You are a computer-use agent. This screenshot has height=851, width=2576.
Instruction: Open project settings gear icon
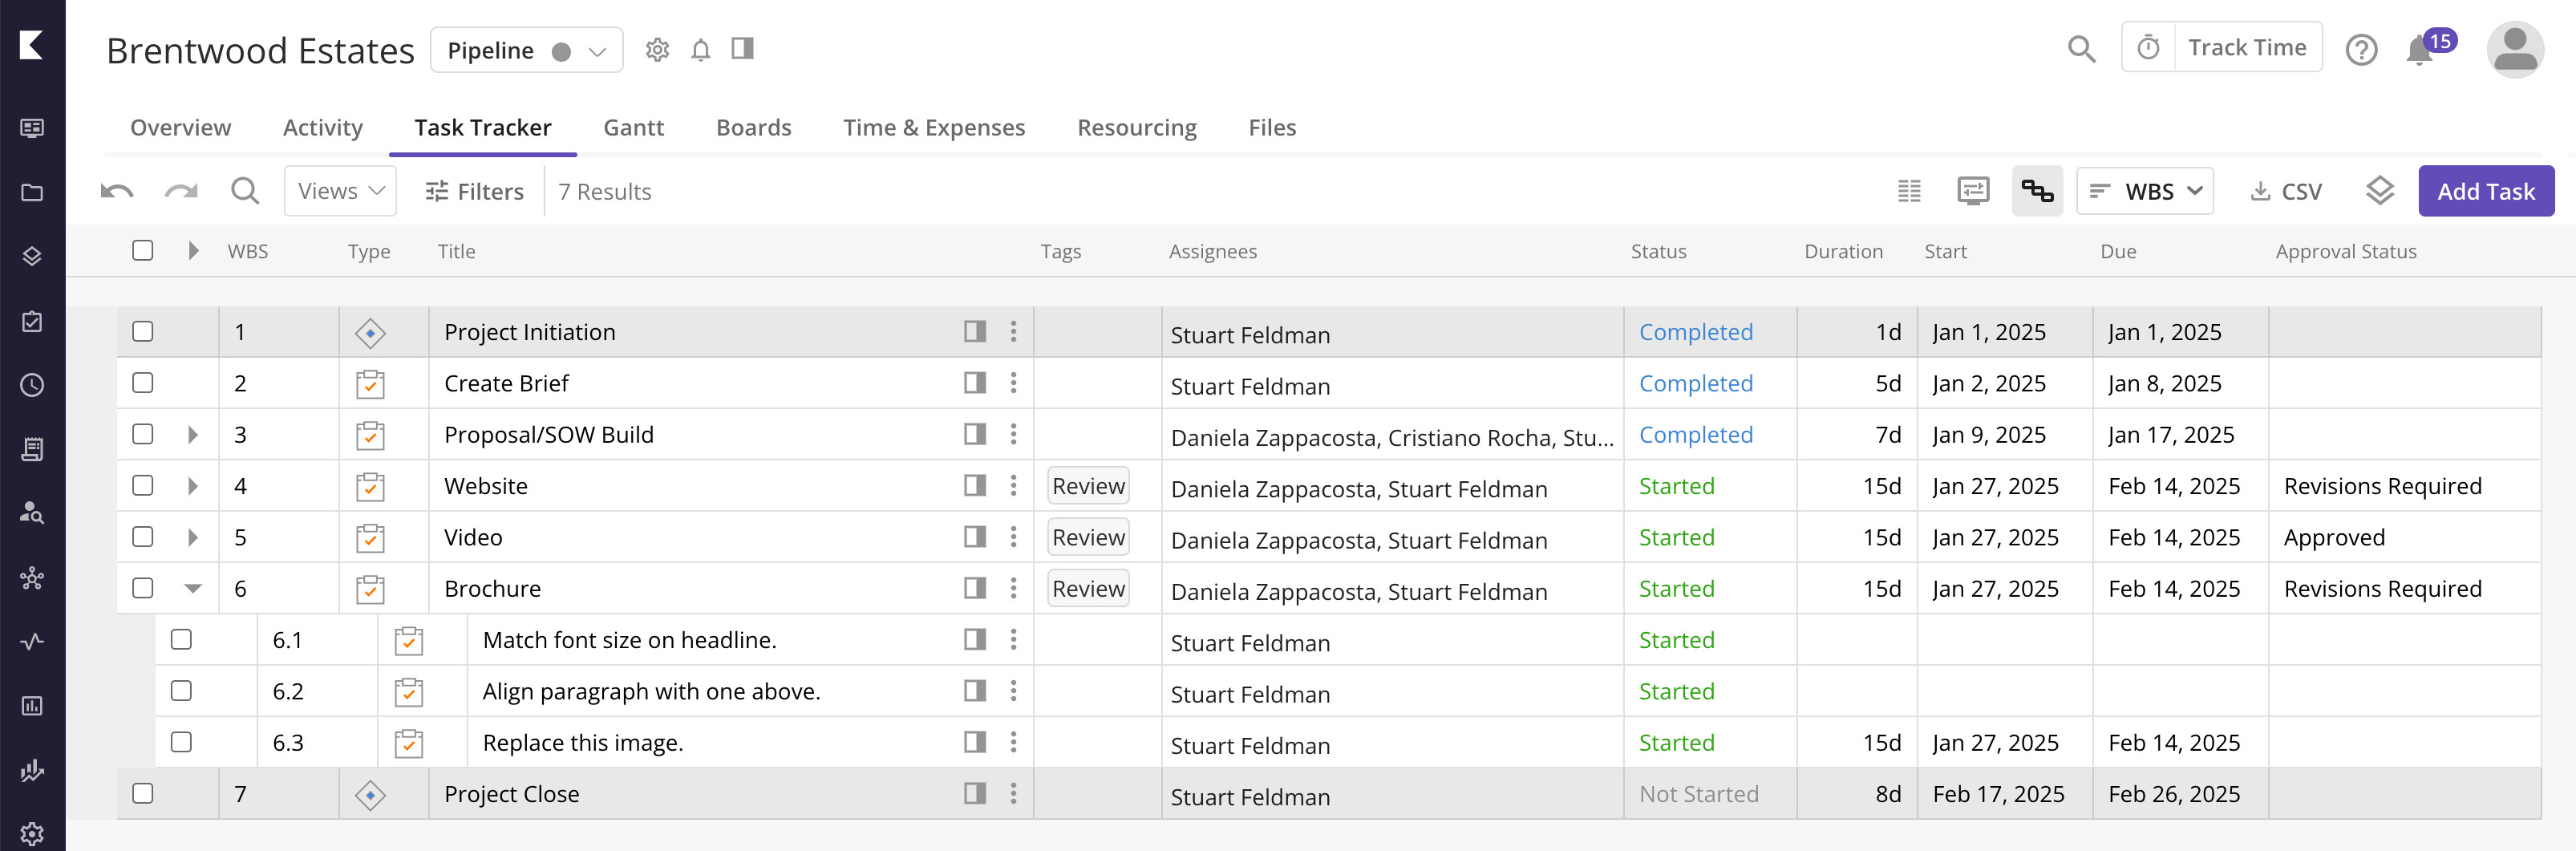[657, 50]
